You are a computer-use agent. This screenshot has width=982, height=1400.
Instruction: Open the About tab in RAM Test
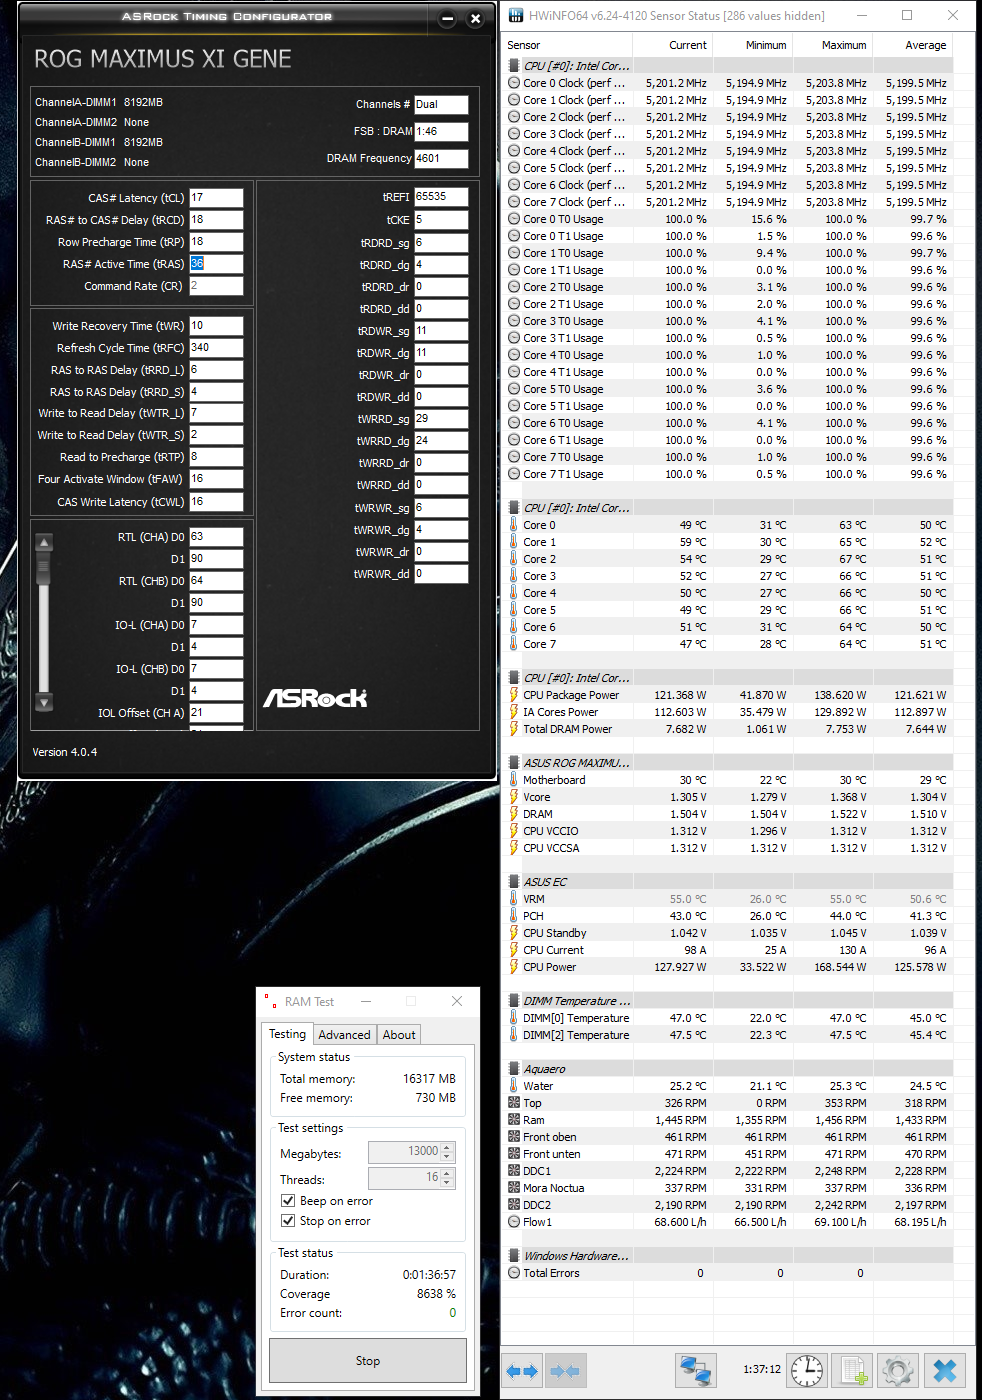point(399,1035)
